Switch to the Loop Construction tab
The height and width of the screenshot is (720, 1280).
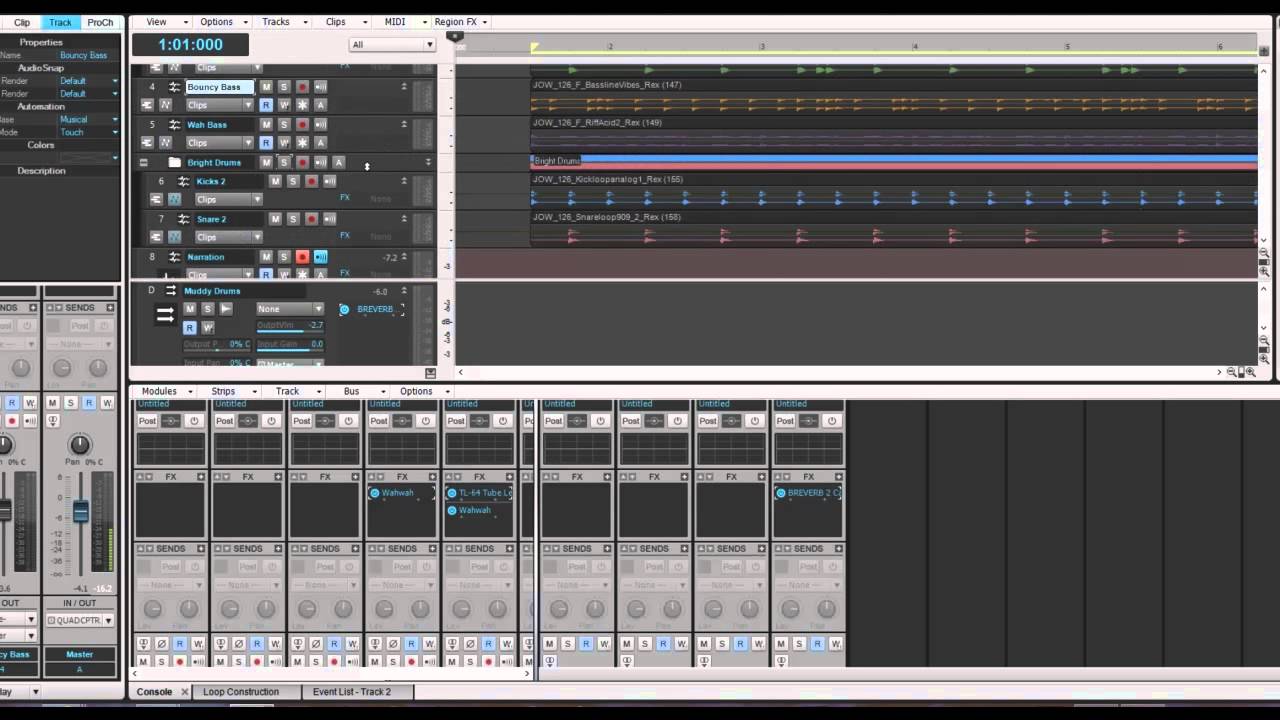click(241, 692)
